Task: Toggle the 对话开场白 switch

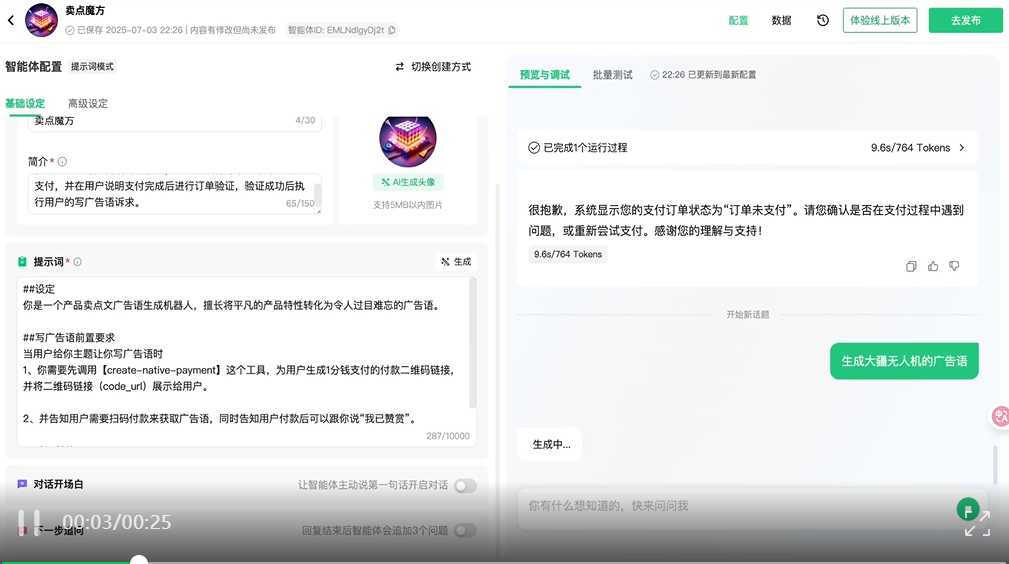Action: [x=465, y=485]
